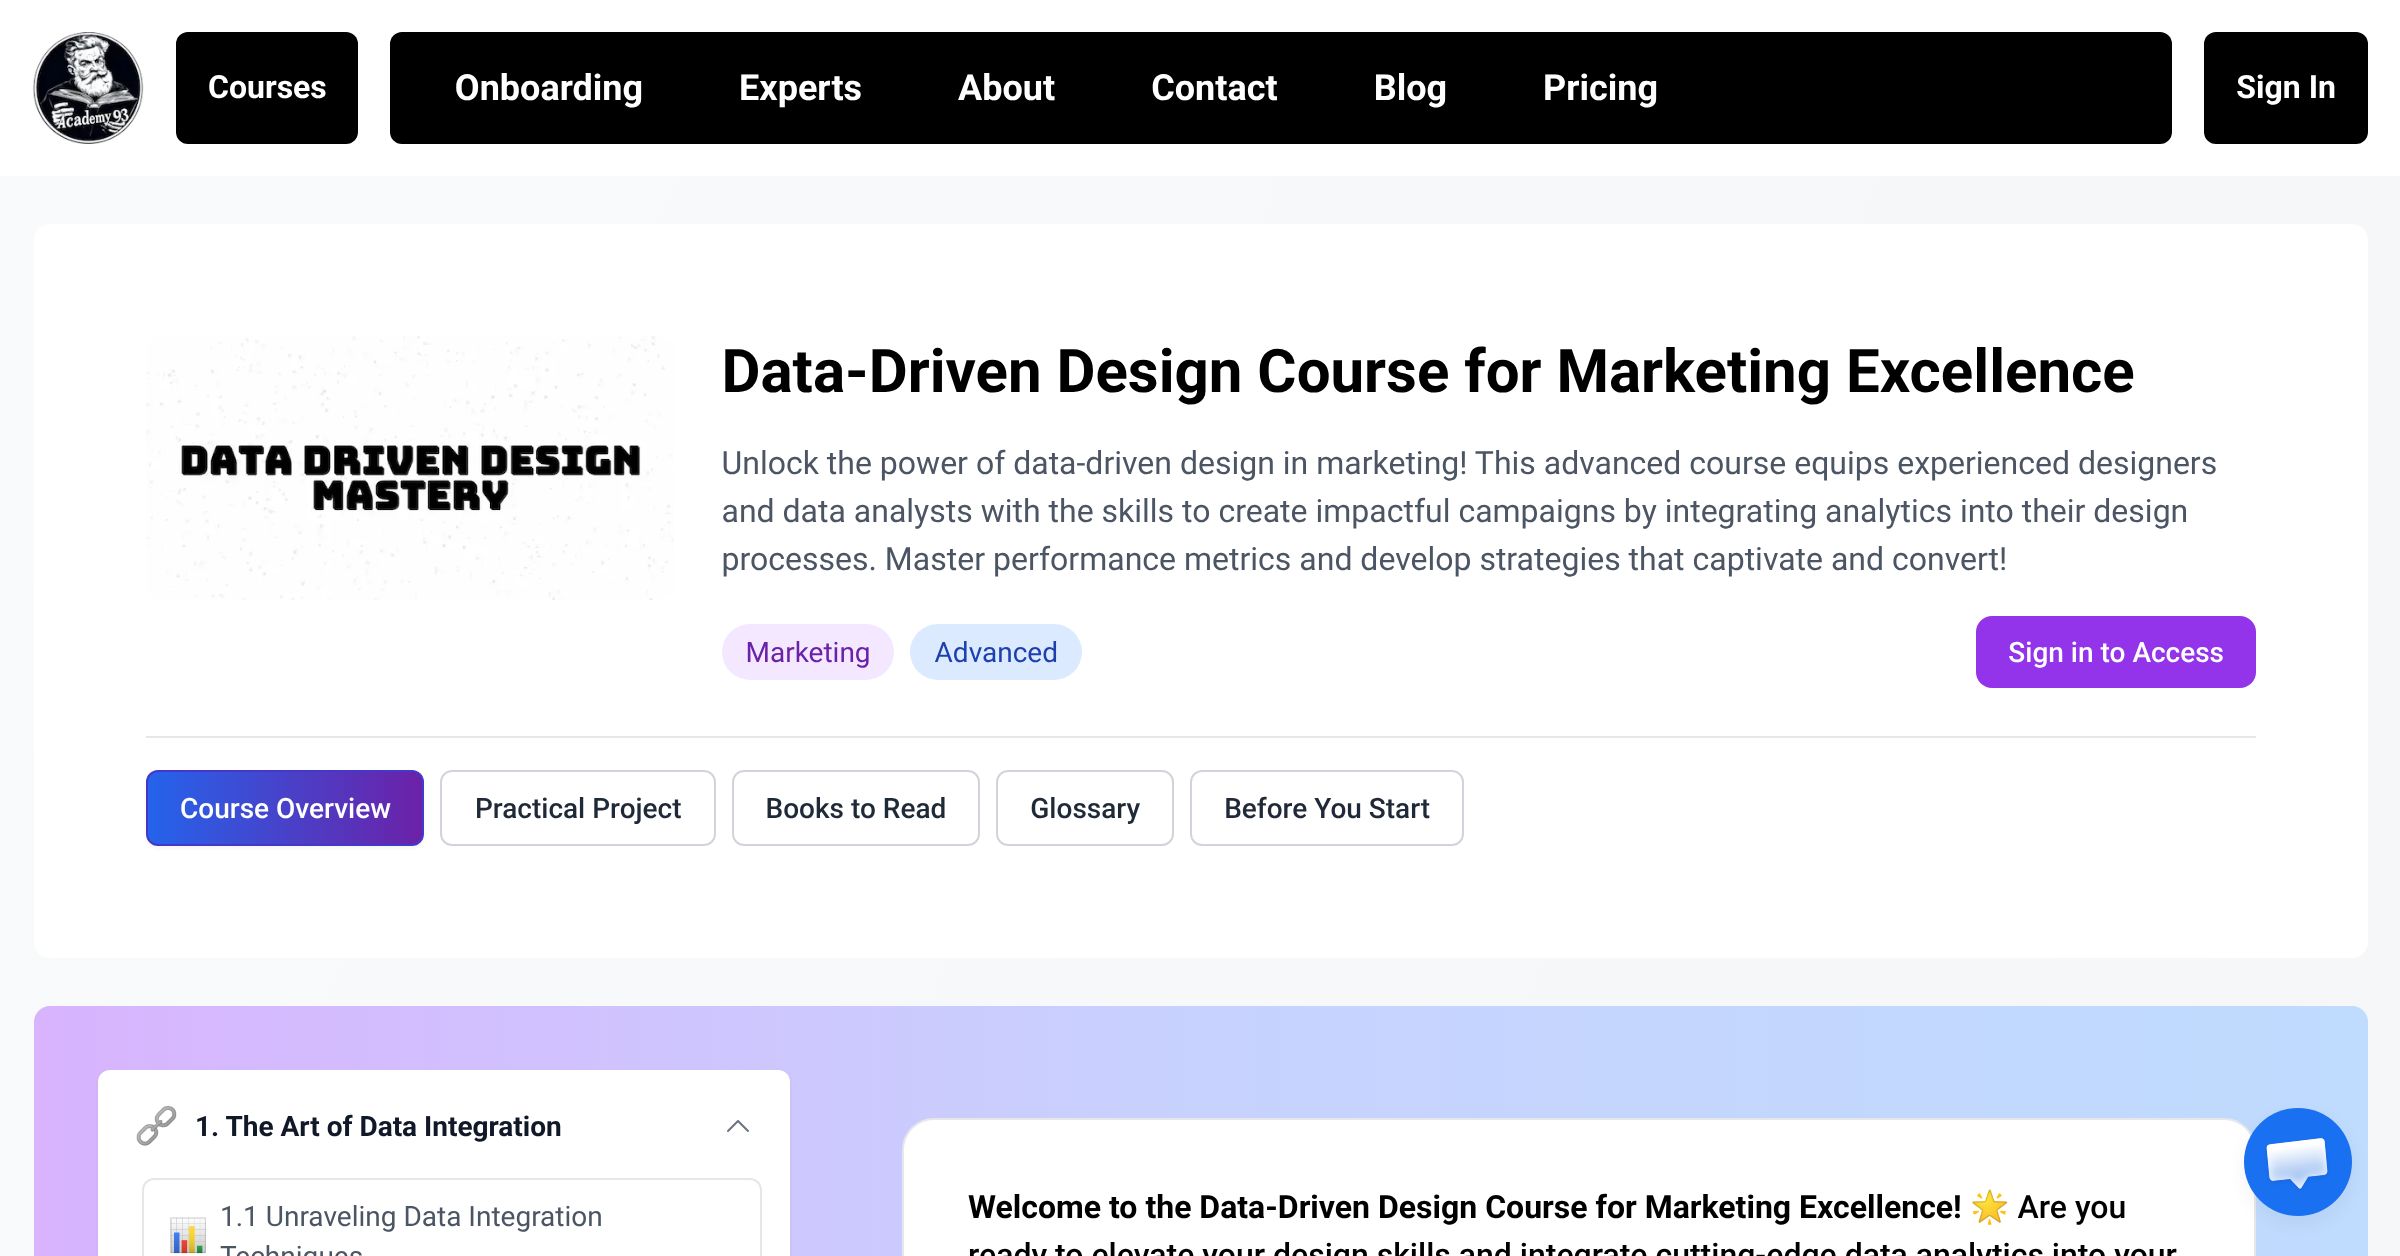Click module title 1. The Art of Data Integration
2400x1256 pixels.
(378, 1126)
